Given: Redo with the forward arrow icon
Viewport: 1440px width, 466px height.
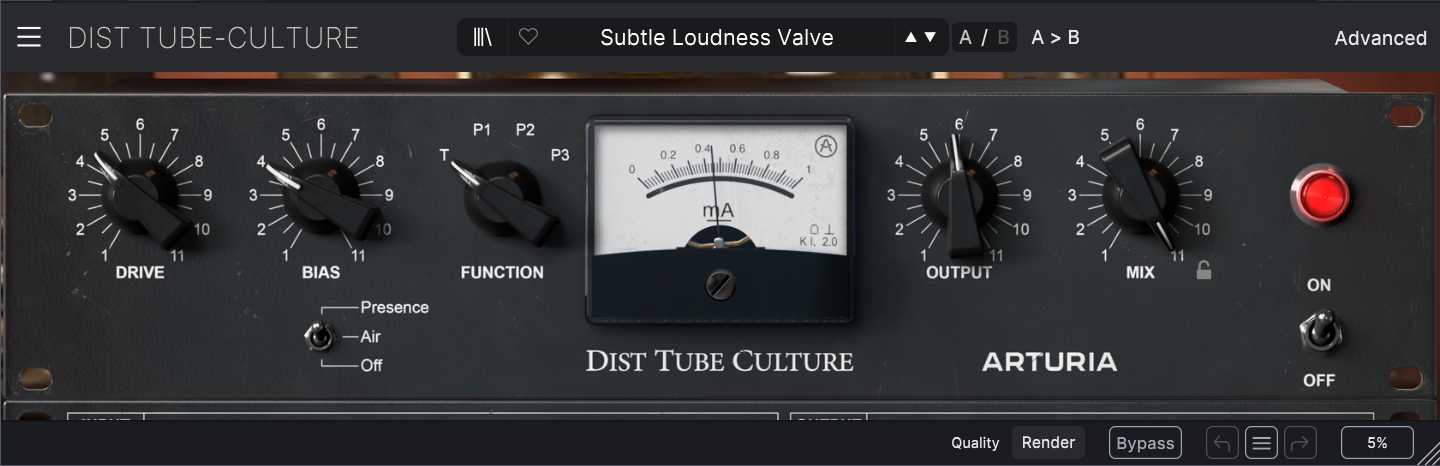Looking at the screenshot, I should coord(1301,443).
